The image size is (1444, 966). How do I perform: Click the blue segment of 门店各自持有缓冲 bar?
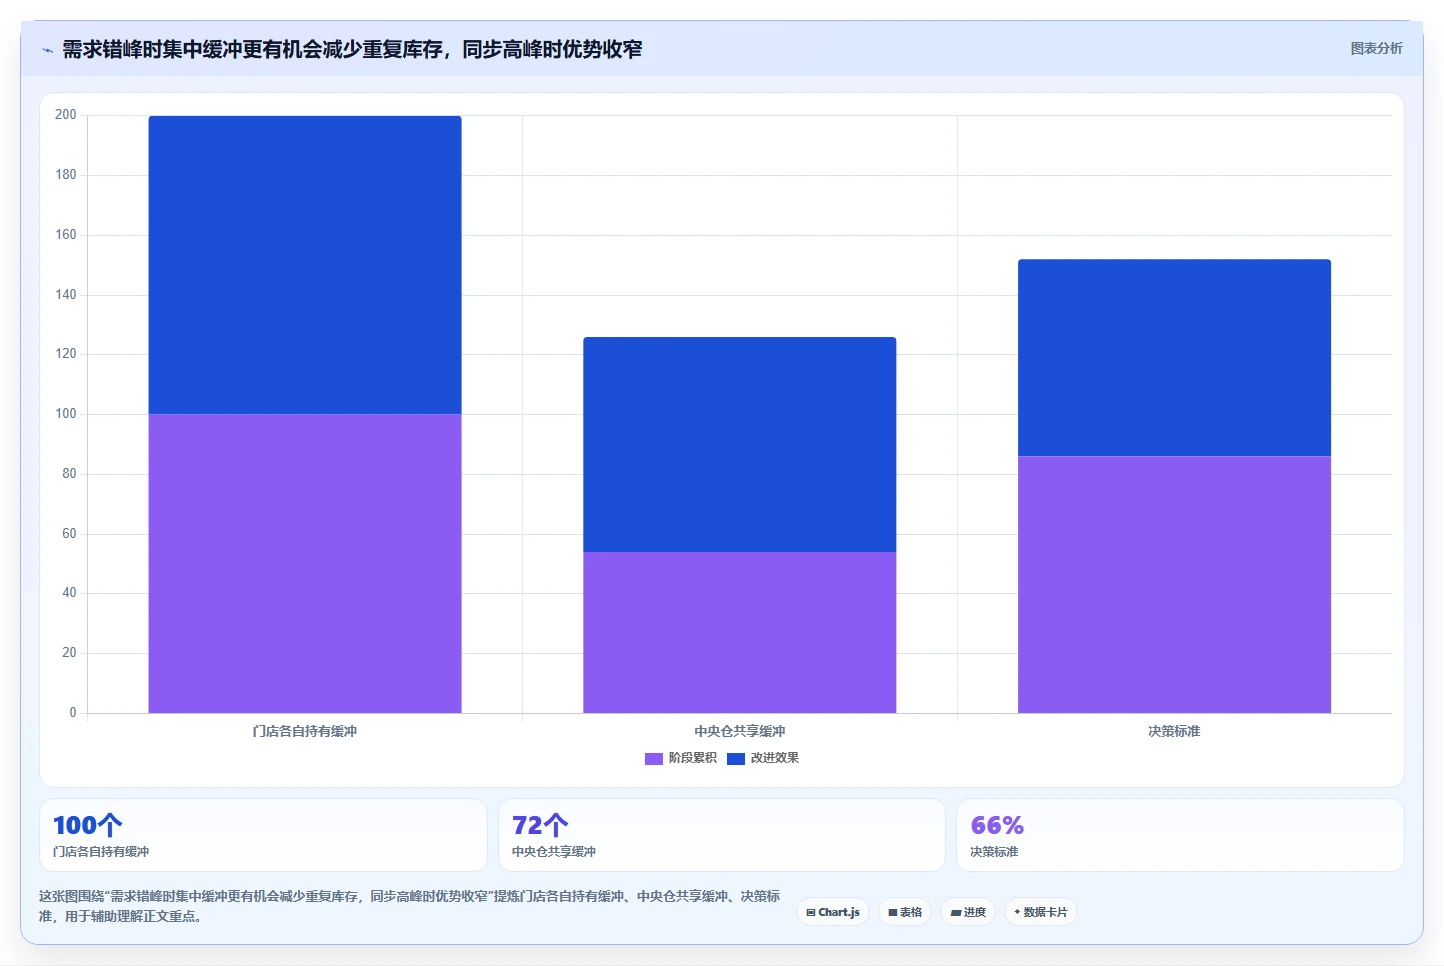coord(305,265)
